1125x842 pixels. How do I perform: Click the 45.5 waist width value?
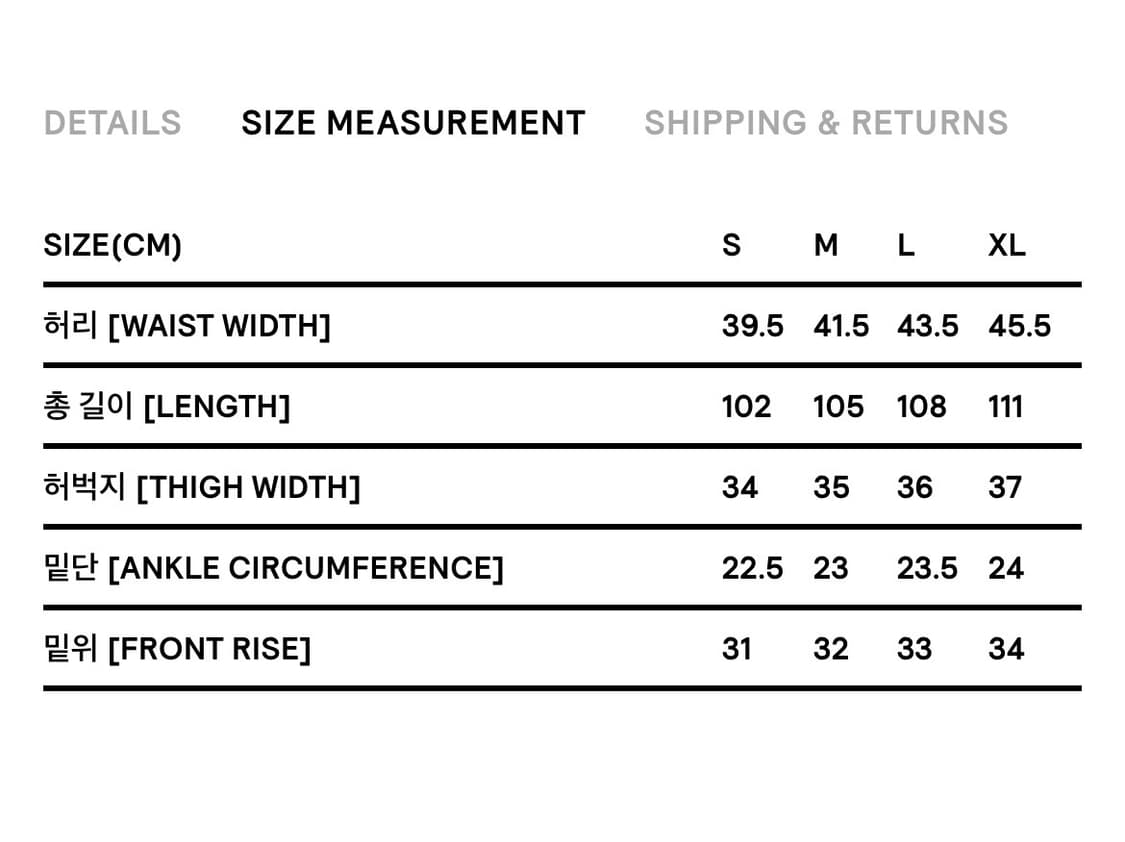(x=1019, y=326)
